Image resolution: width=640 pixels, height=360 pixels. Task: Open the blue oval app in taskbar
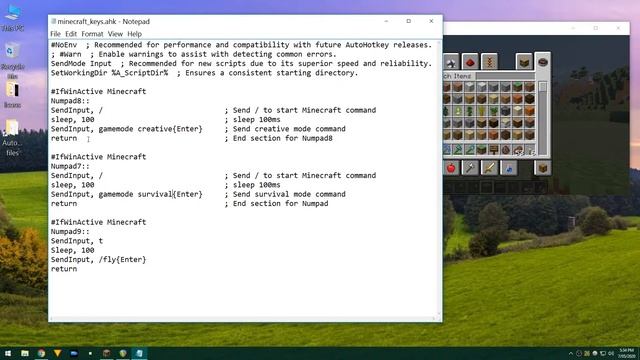coord(74,353)
